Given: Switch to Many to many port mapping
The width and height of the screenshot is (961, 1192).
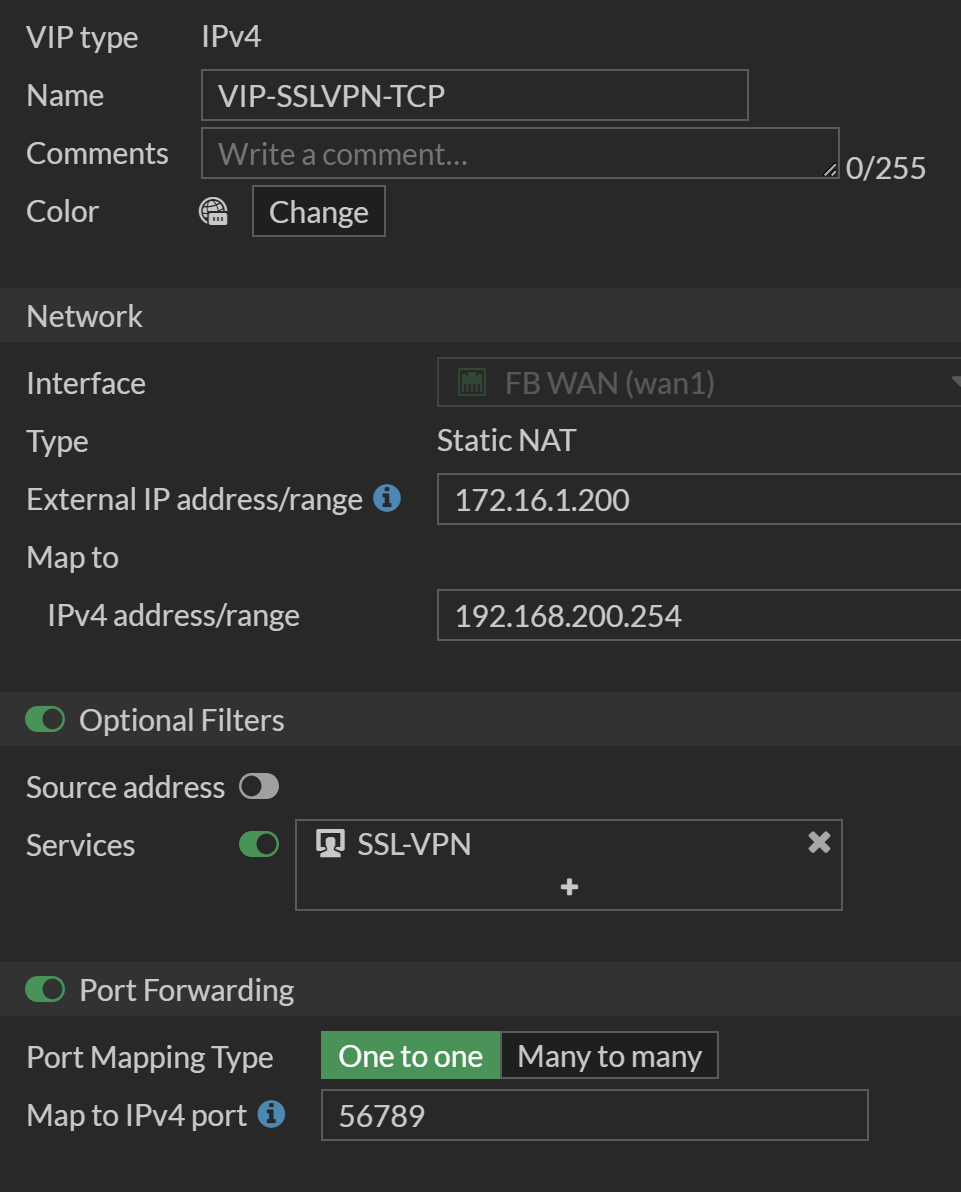Looking at the screenshot, I should coord(609,1056).
